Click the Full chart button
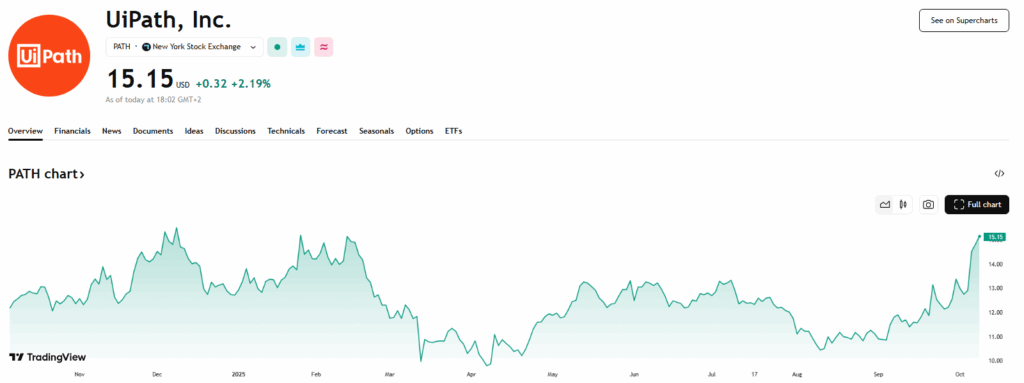The height and width of the screenshot is (383, 1024). click(977, 205)
